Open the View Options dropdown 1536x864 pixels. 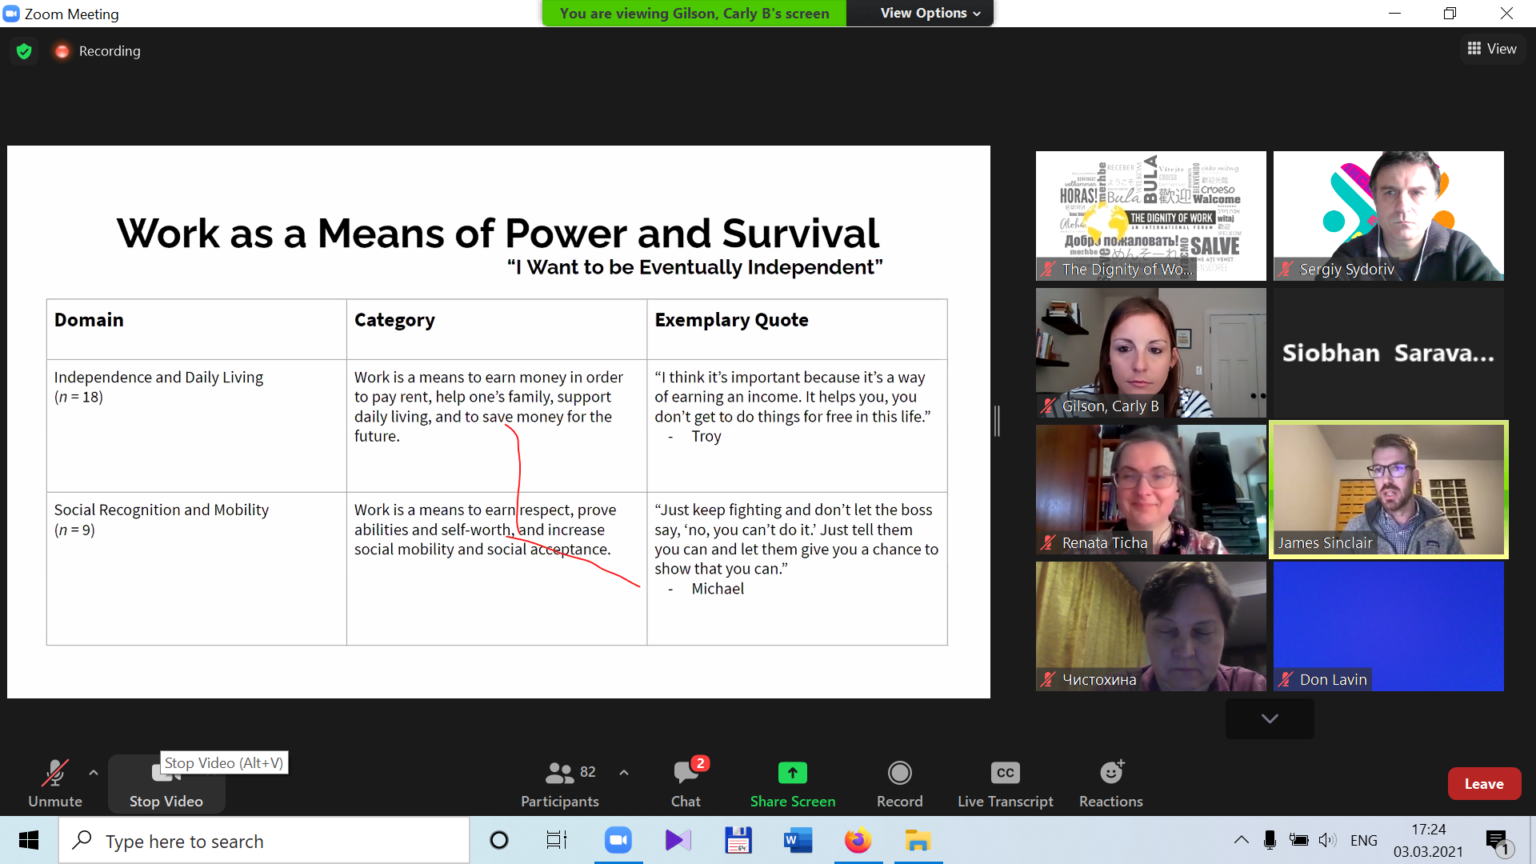[x=930, y=13]
